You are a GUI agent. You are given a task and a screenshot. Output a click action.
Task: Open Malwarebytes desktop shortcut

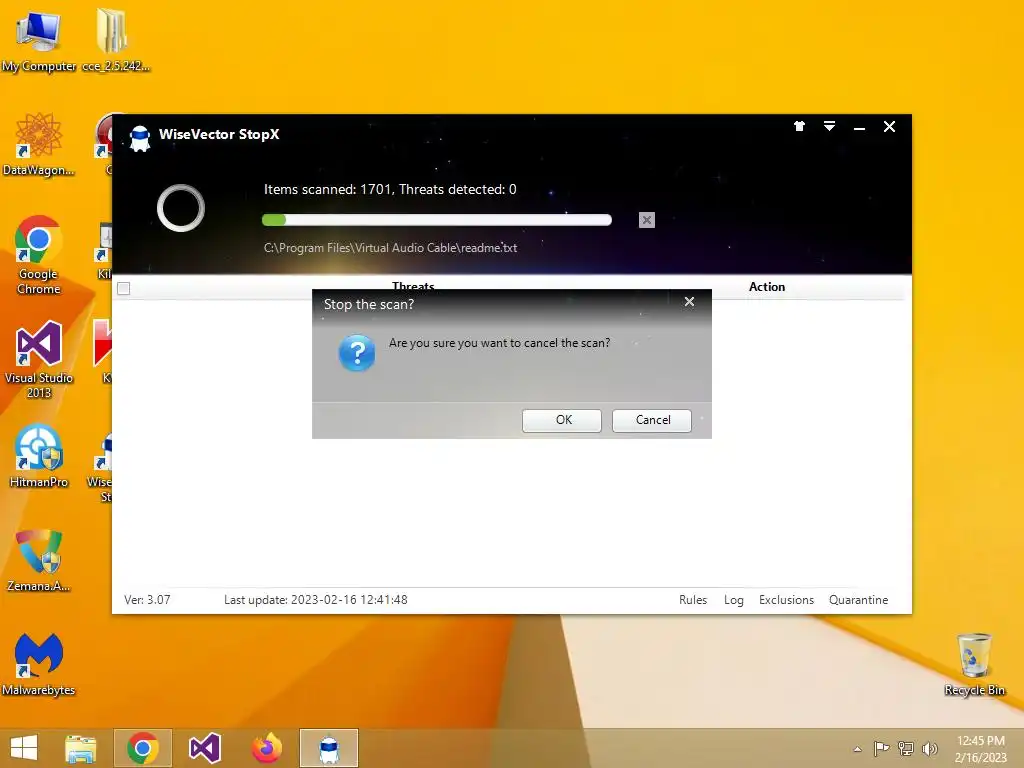[x=39, y=664]
